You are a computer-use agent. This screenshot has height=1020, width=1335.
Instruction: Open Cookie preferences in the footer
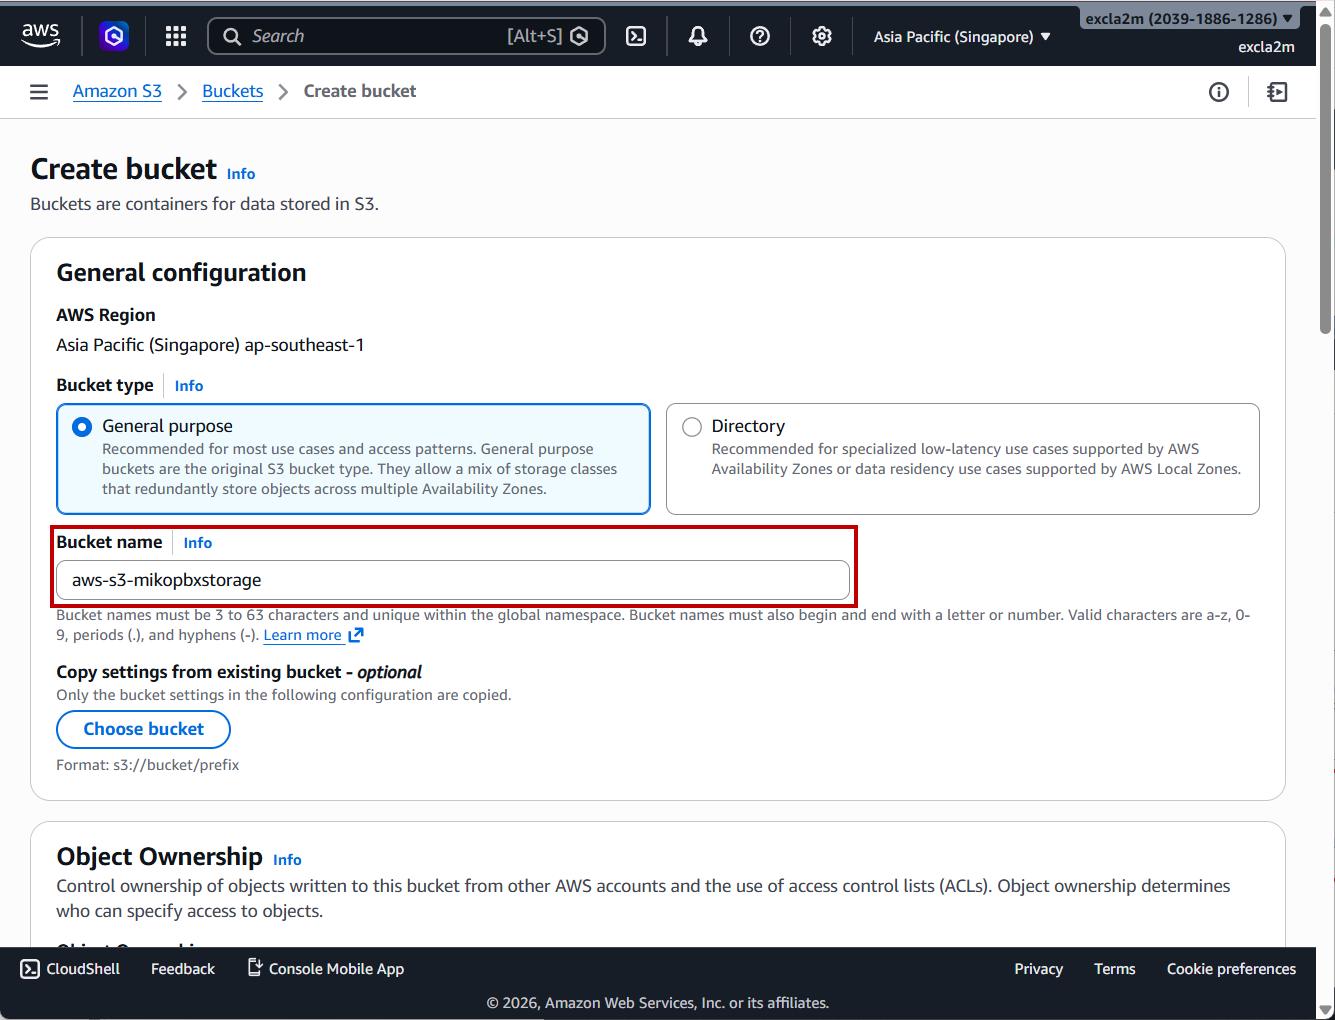coord(1230,969)
